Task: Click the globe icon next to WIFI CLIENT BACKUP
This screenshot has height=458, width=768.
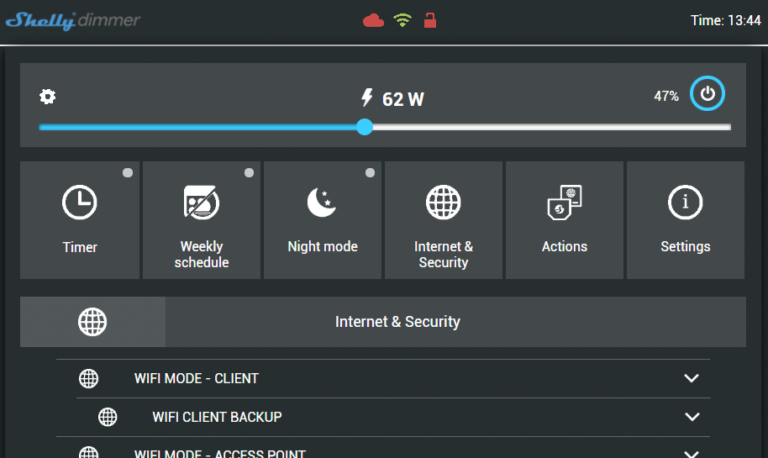Action: tap(107, 417)
